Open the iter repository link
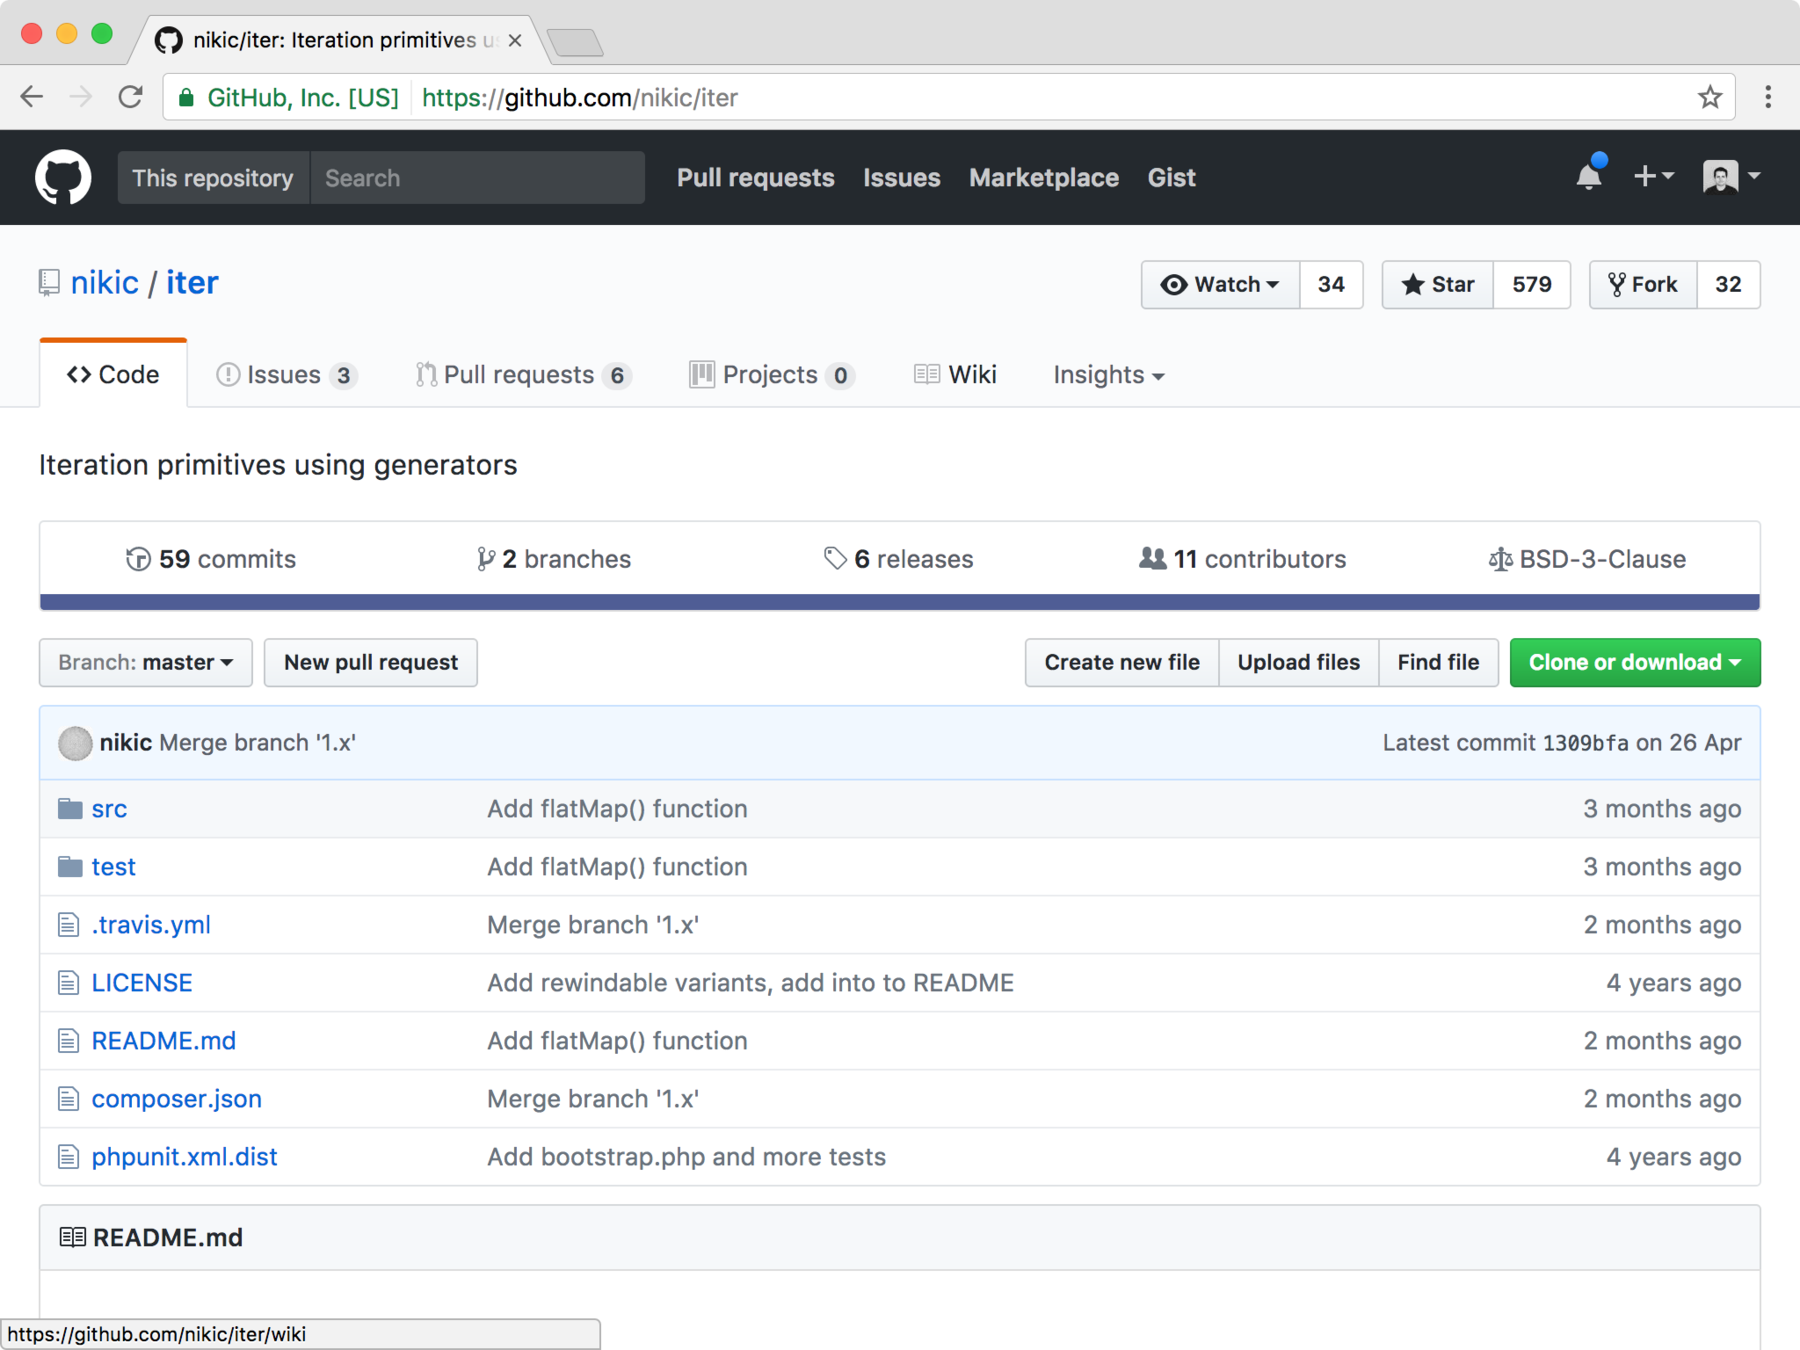 192,283
